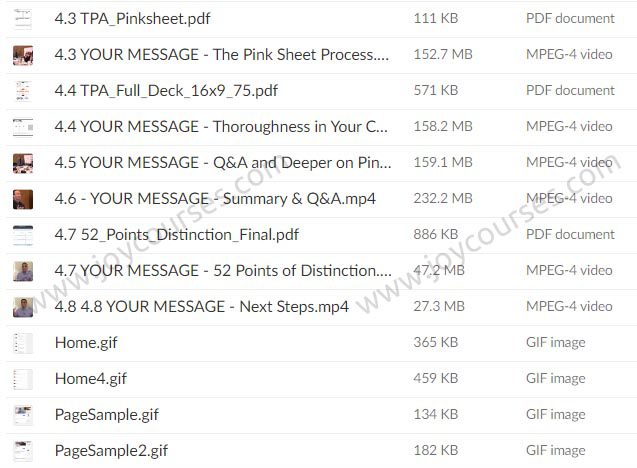Select the PageSample2.gif thumbnail icon

23,451
